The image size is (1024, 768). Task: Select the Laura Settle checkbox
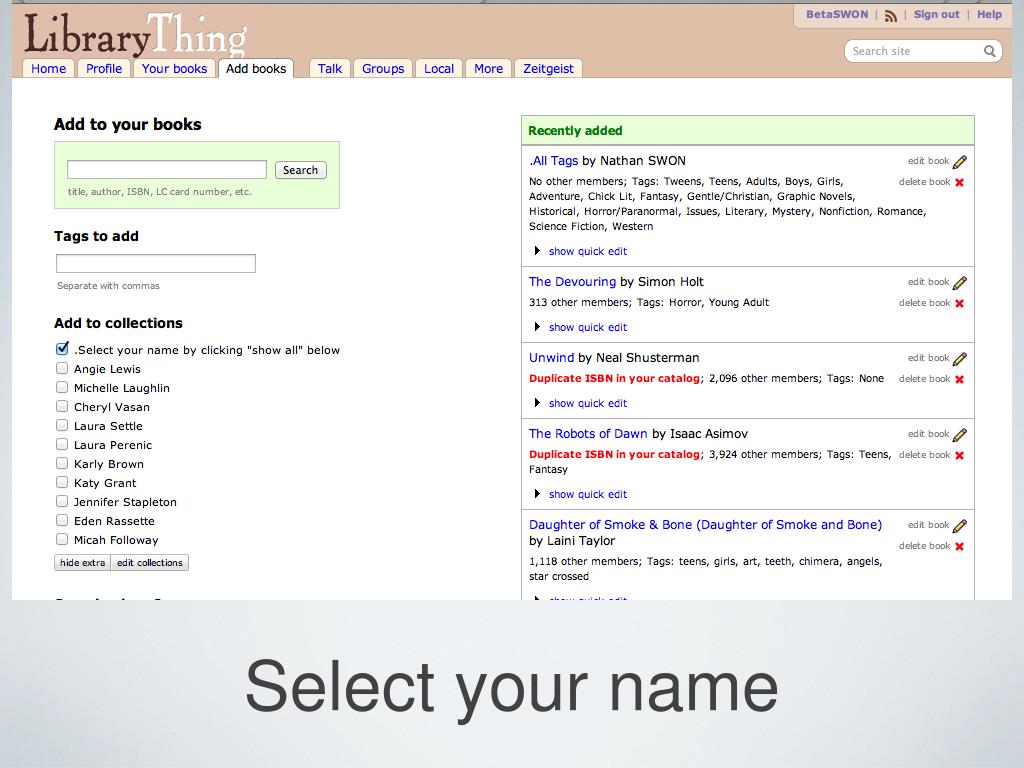62,425
